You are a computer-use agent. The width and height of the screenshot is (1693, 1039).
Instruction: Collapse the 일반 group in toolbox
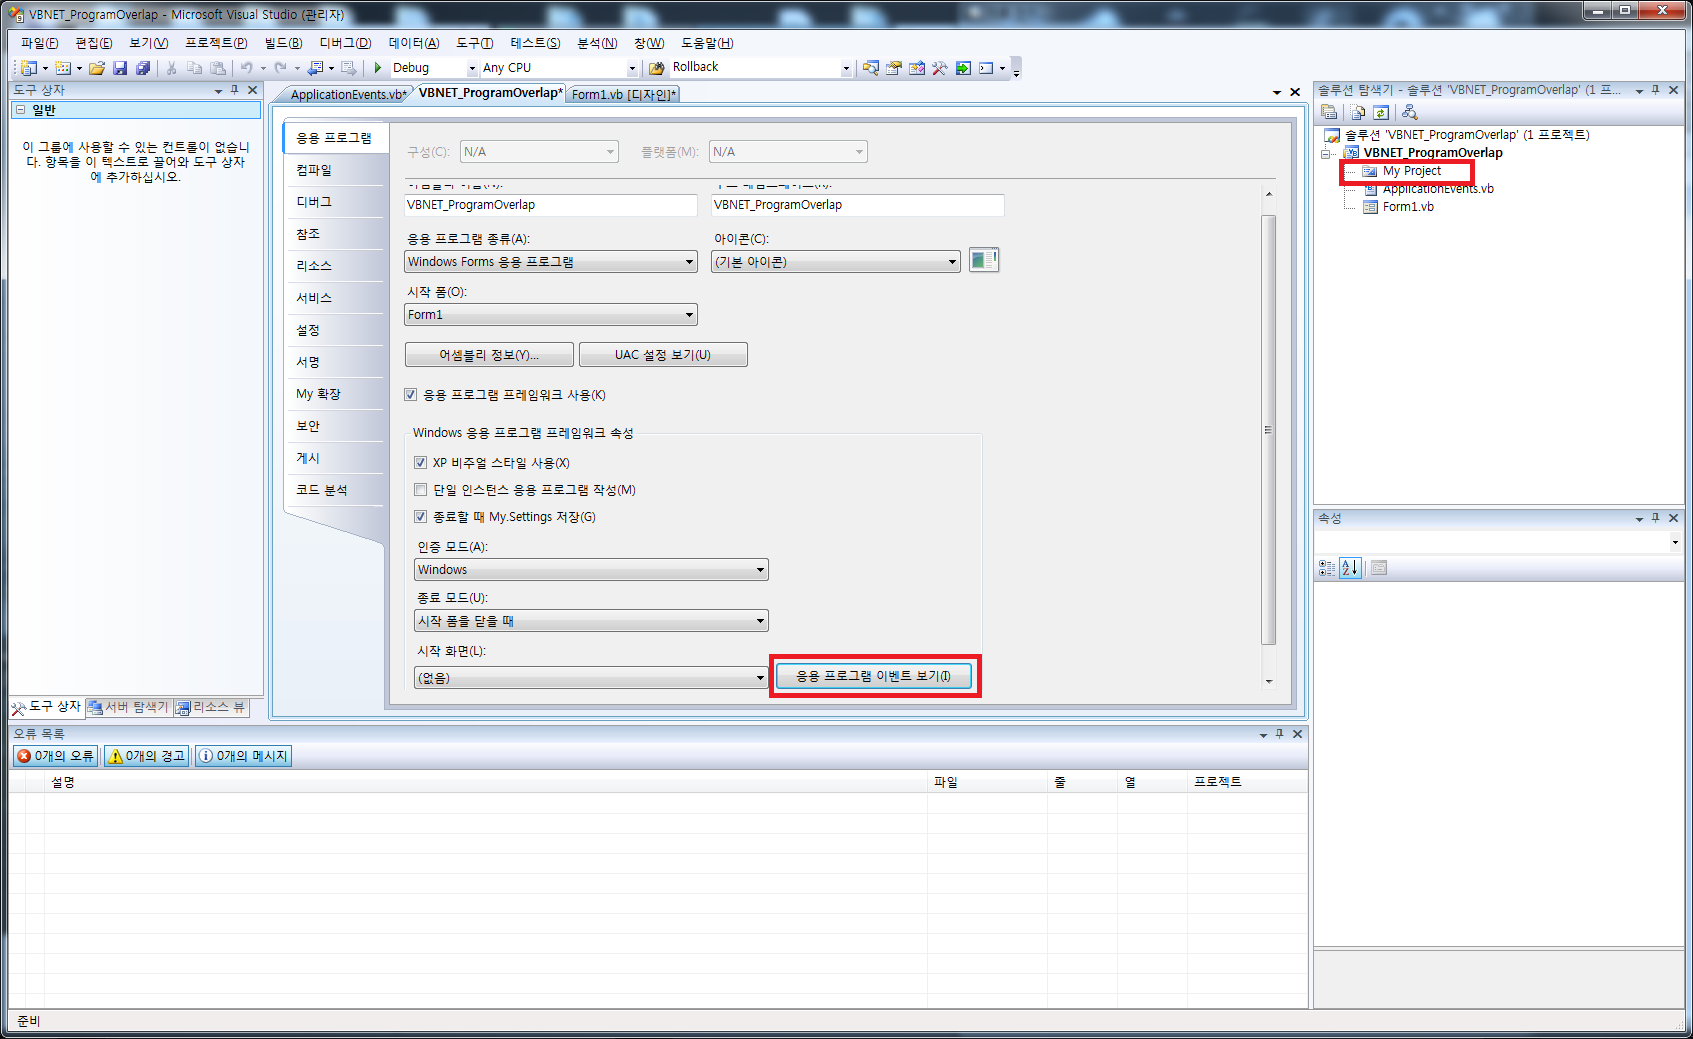click(20, 110)
